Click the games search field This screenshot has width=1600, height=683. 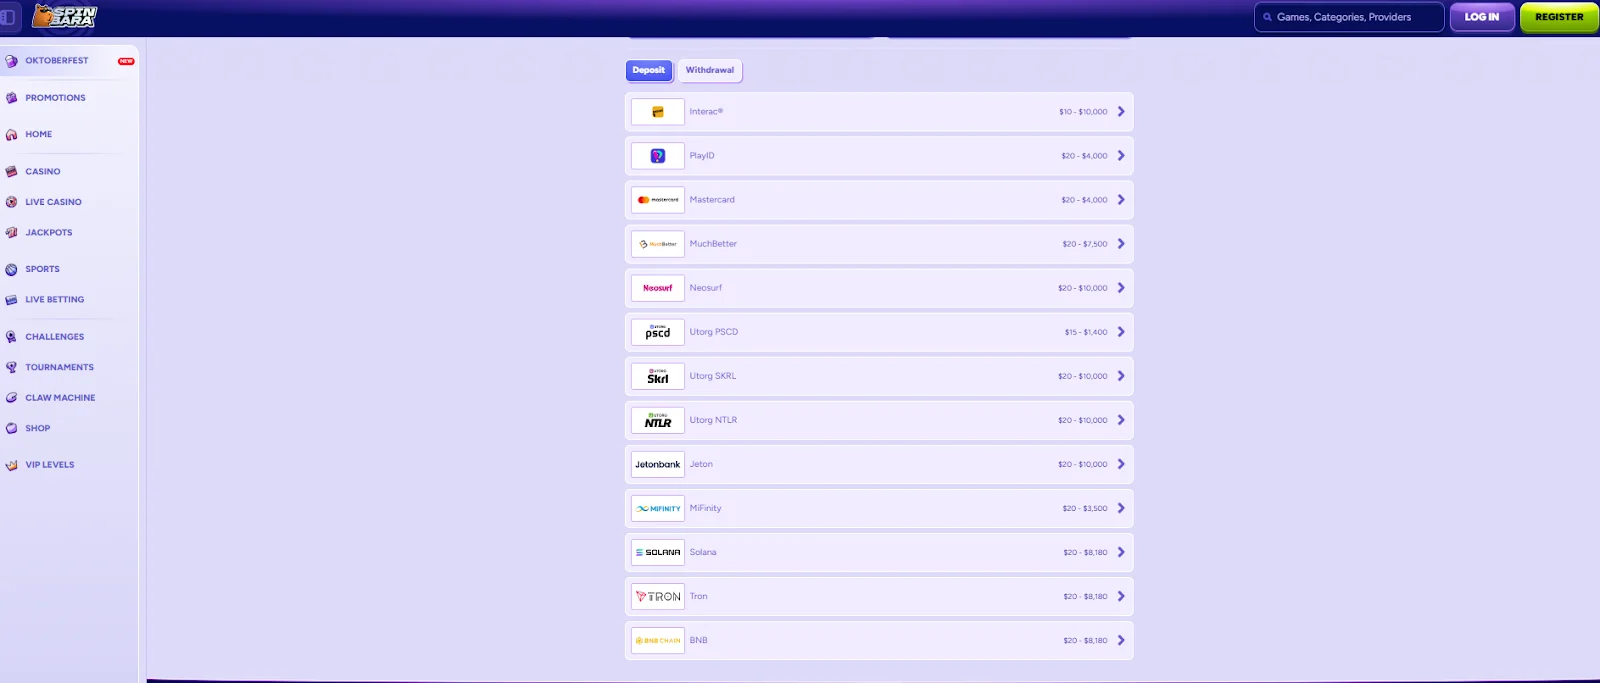point(1349,17)
